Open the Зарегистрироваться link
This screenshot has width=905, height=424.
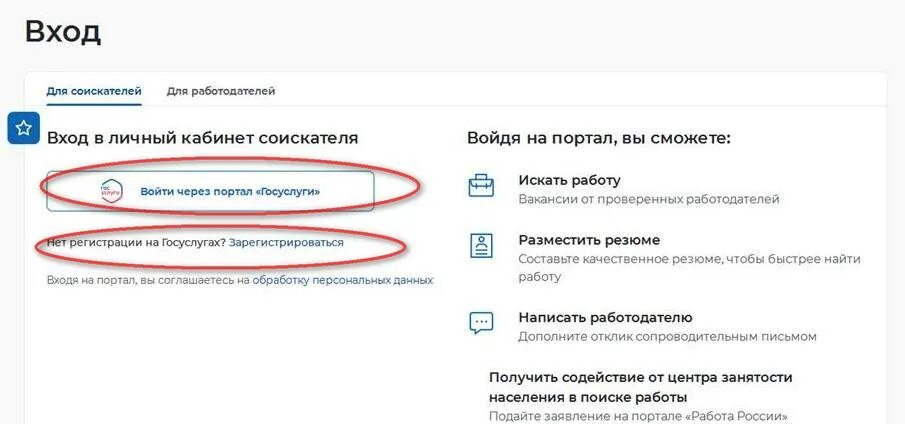(x=286, y=243)
